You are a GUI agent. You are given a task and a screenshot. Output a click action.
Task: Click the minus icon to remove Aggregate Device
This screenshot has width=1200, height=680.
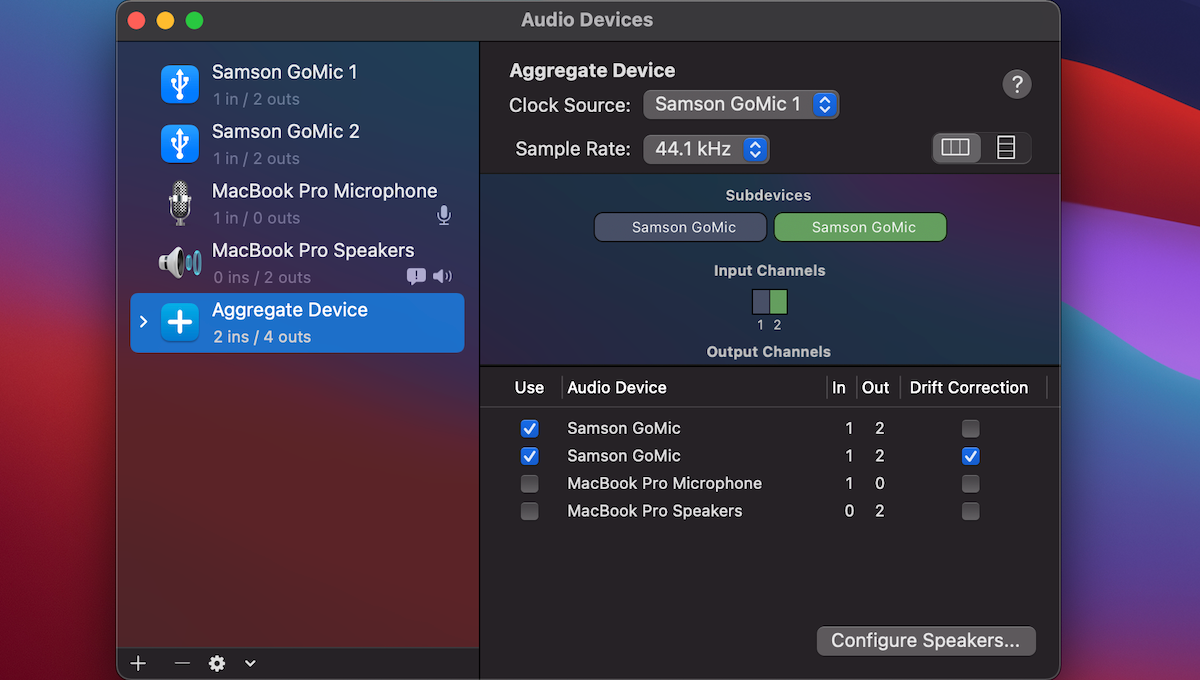[x=181, y=662]
